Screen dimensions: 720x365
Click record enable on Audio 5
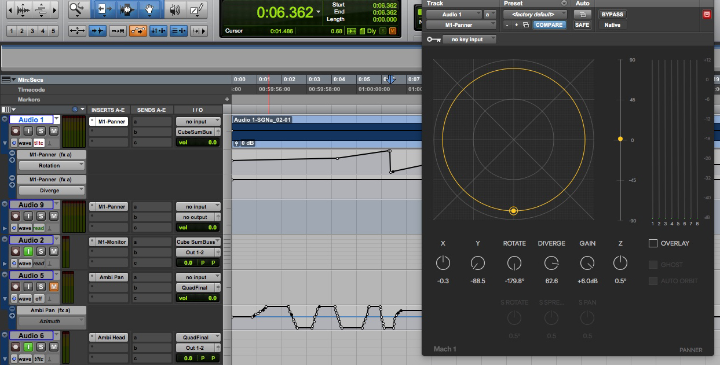coord(16,287)
